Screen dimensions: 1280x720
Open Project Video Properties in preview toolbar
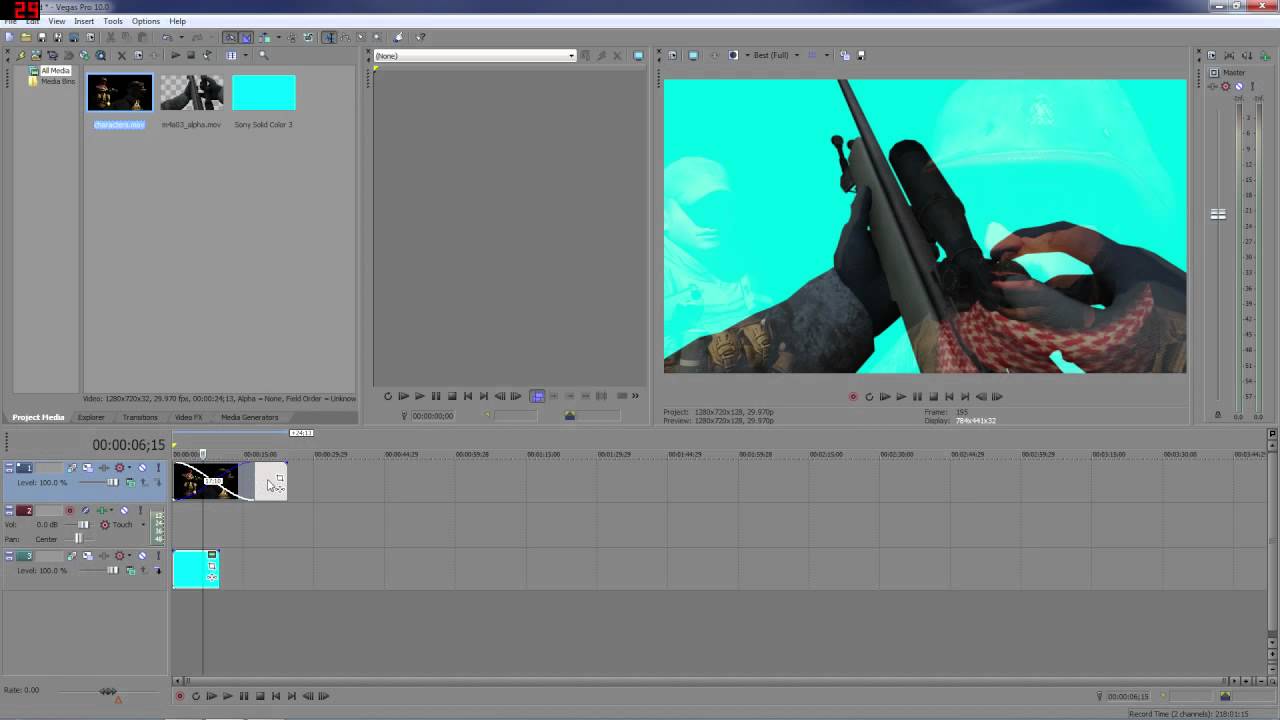(672, 55)
